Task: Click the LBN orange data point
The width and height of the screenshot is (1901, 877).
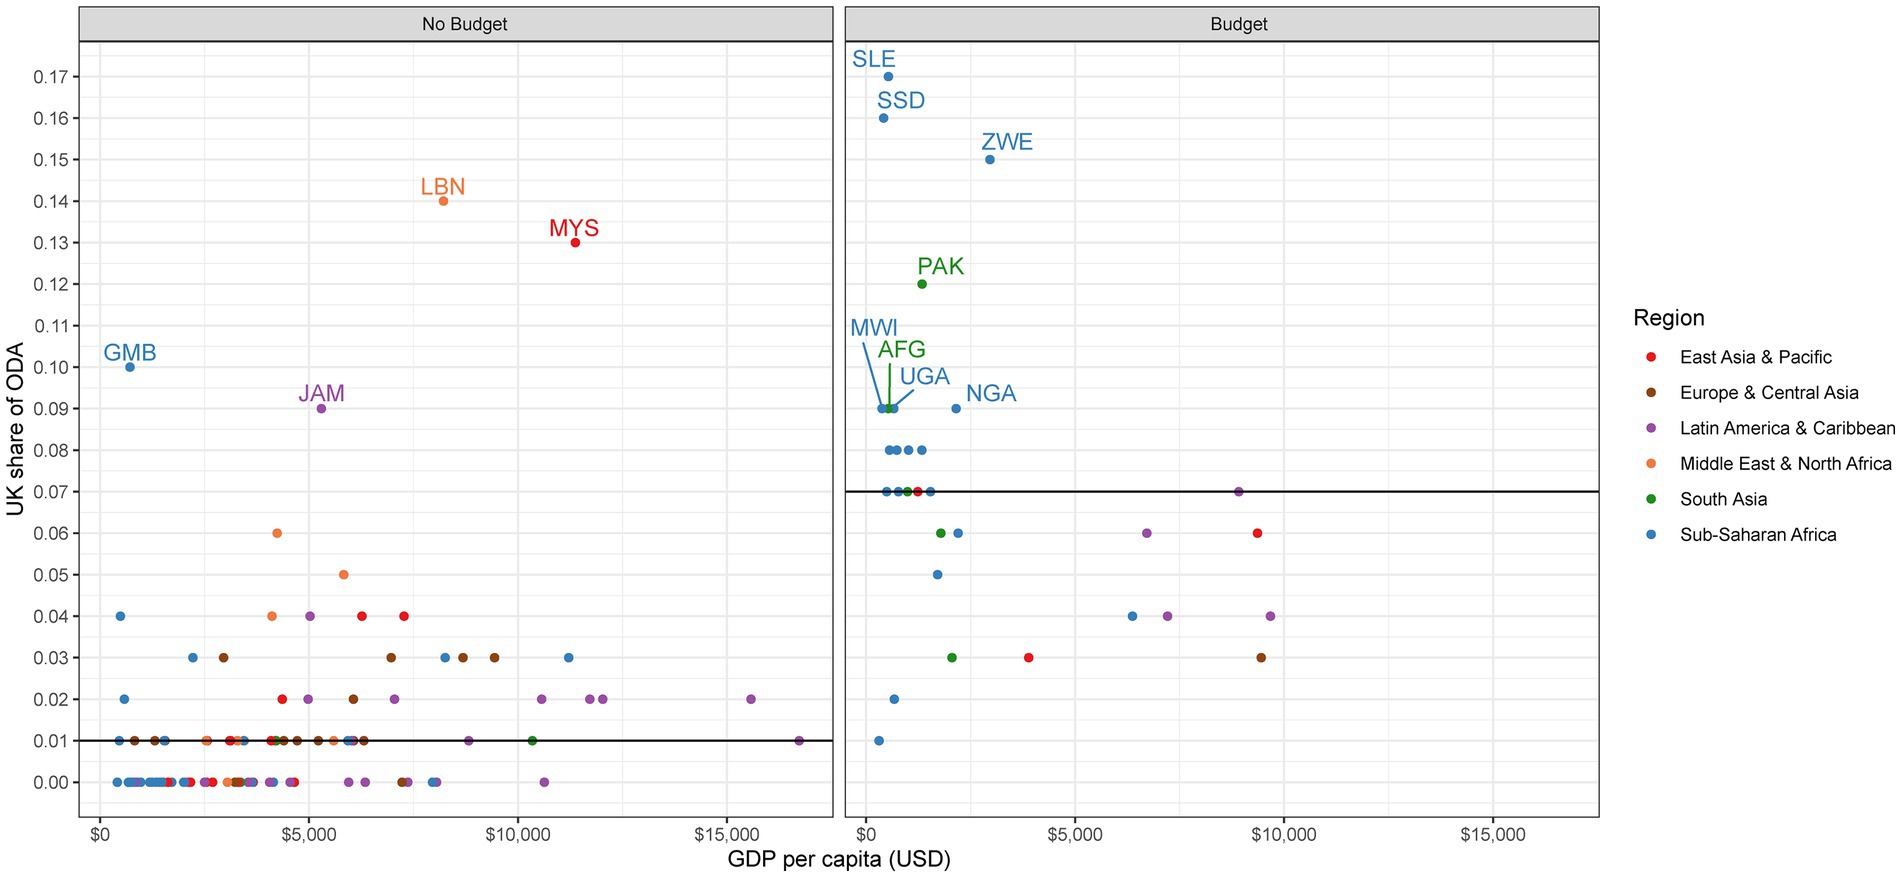Action: 443,201
